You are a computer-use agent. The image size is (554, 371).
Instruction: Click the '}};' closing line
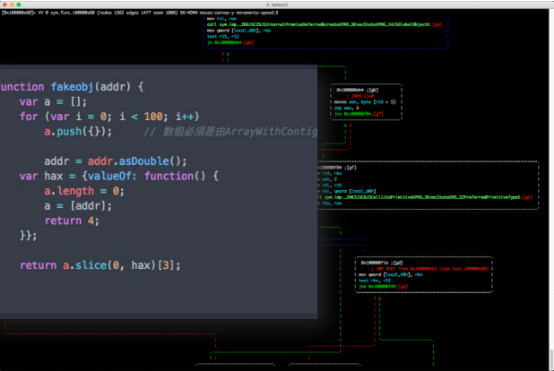tap(28, 236)
